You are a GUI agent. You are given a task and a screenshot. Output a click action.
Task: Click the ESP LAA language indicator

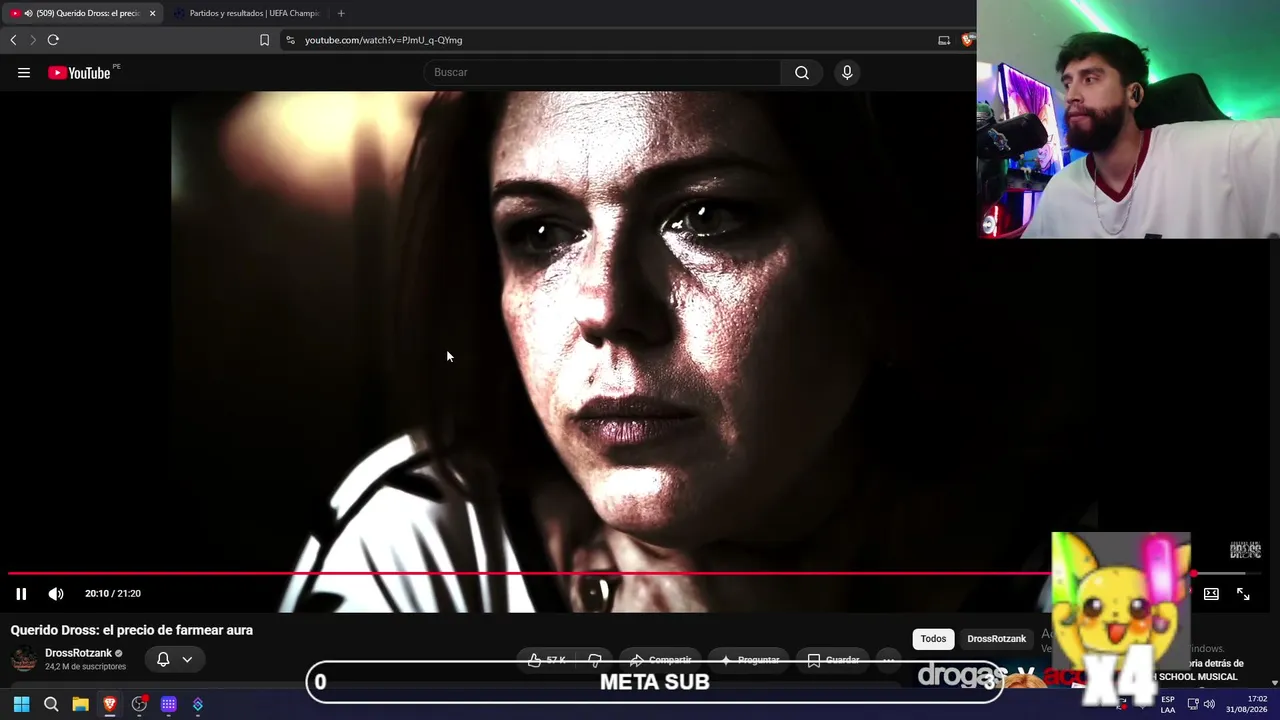pyautogui.click(x=1168, y=705)
